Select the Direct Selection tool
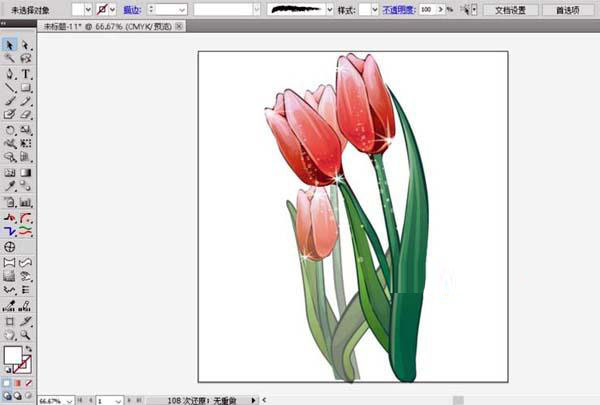Viewport: 600px width, 405px height. [x=26, y=45]
